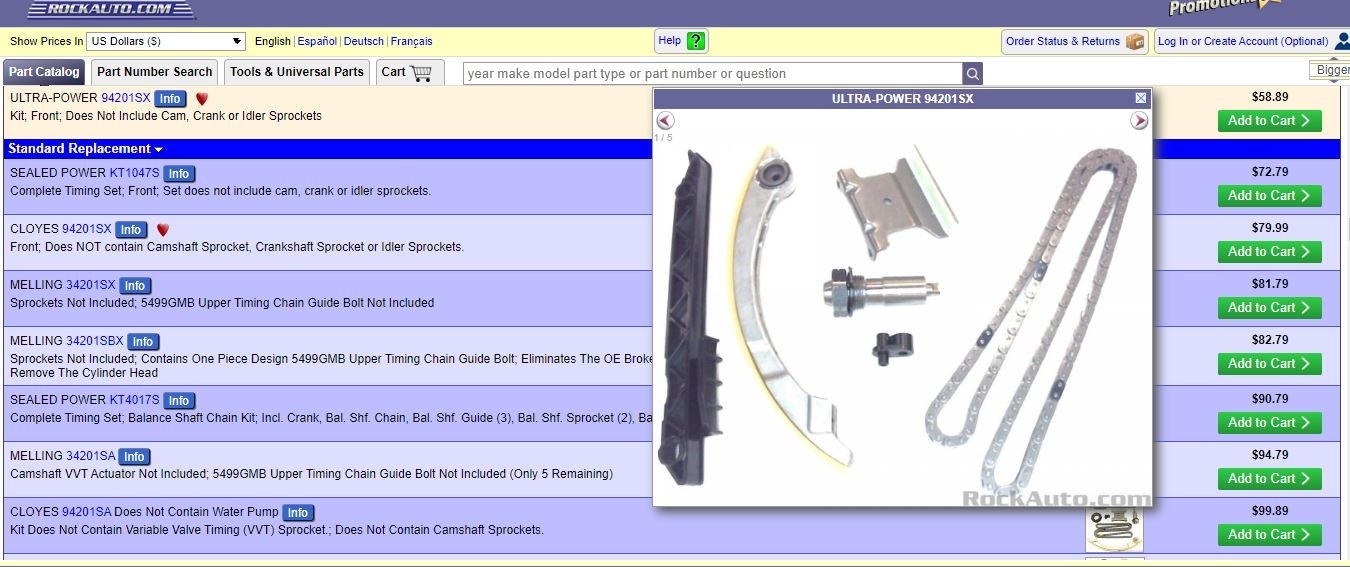Add the $72.79 item to cart
This screenshot has height=567, width=1350.
point(1270,196)
